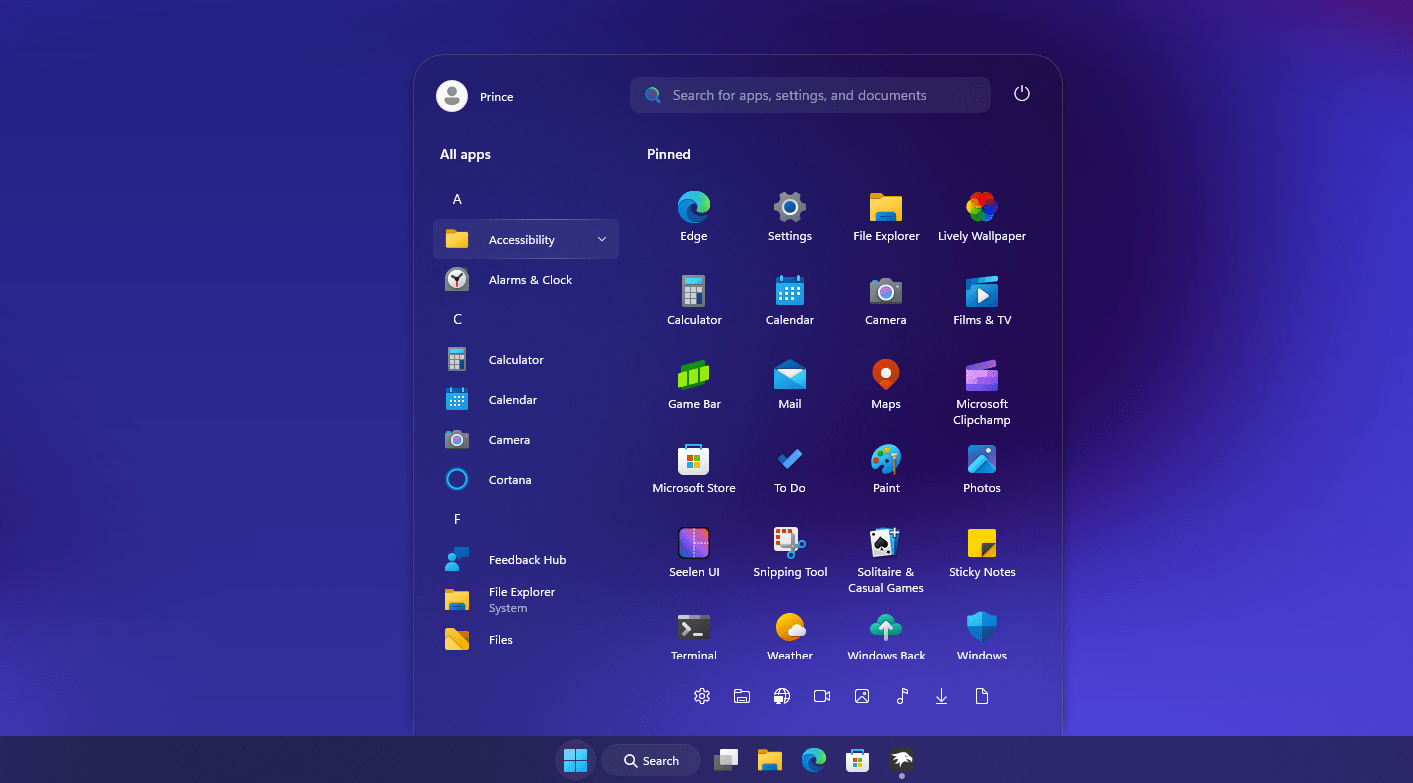Click letter F index header

(x=457, y=520)
